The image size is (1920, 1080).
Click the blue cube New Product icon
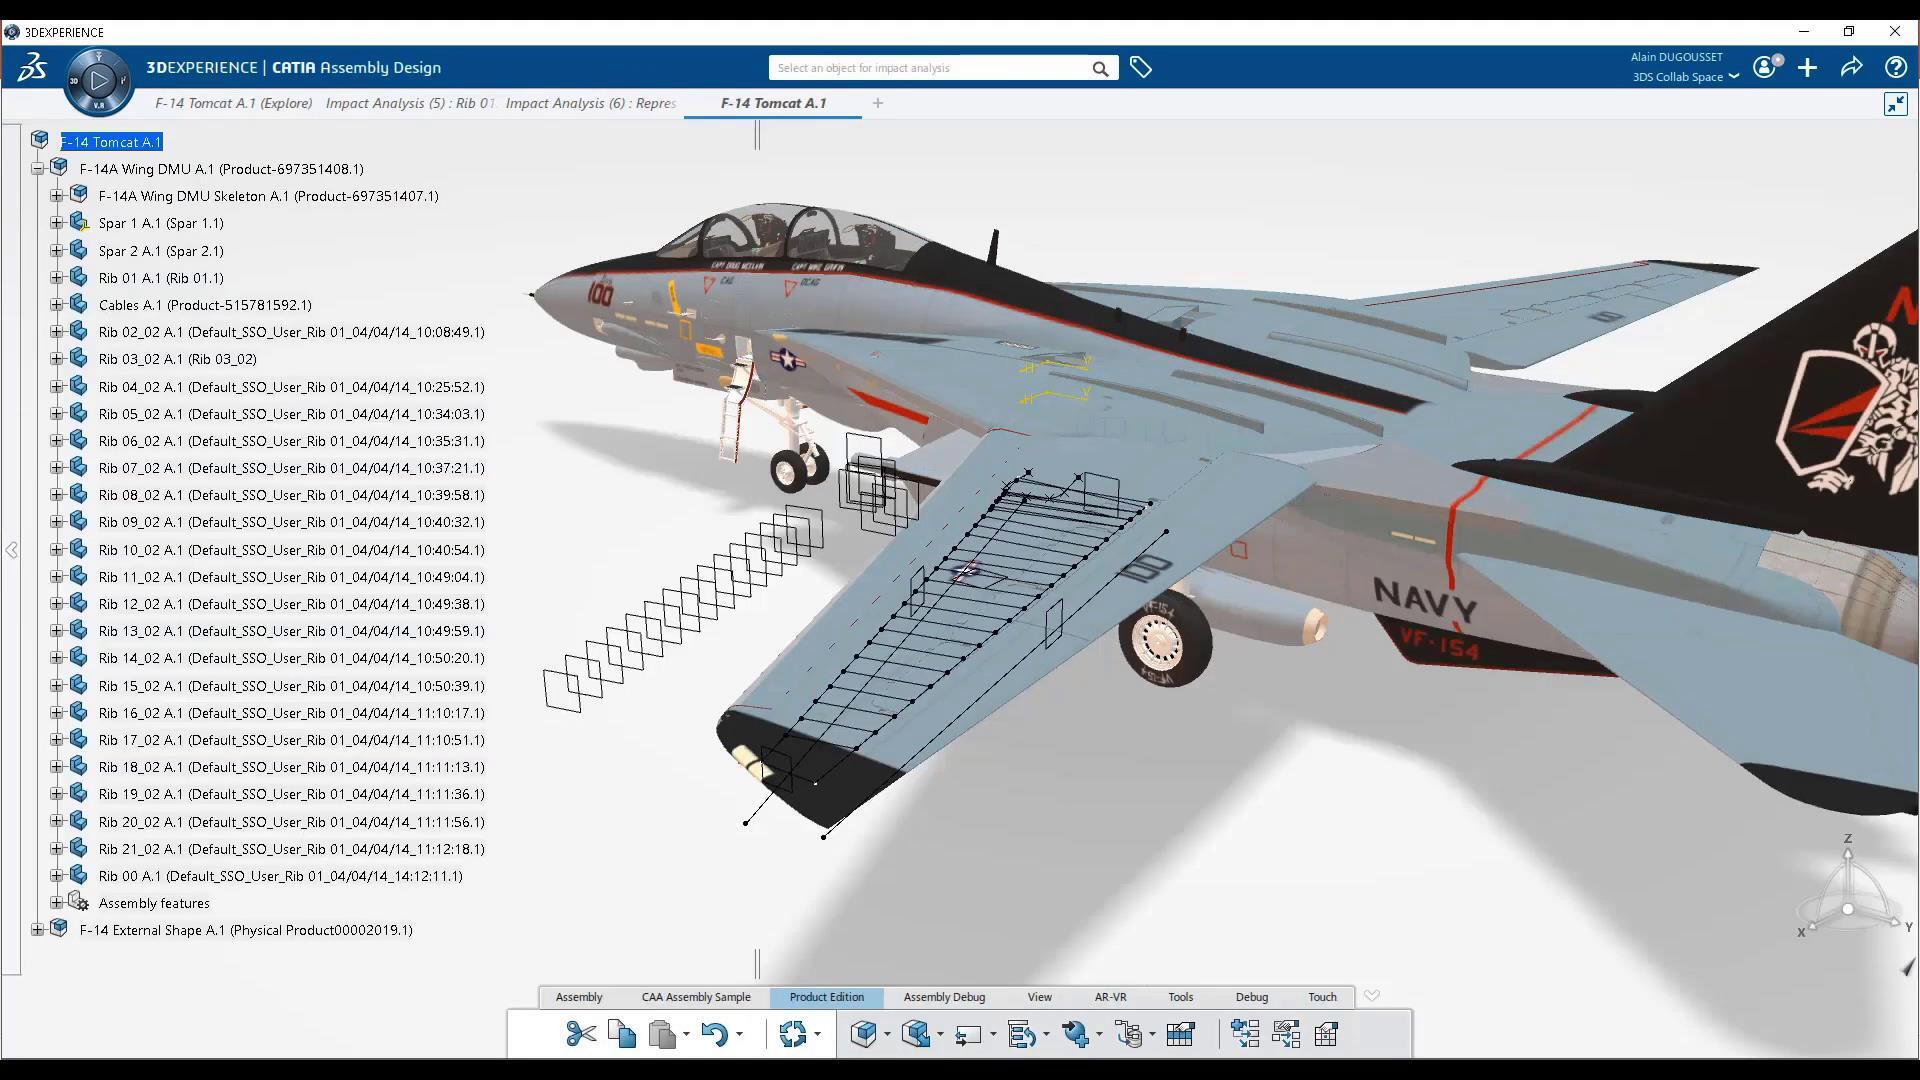click(x=864, y=1034)
